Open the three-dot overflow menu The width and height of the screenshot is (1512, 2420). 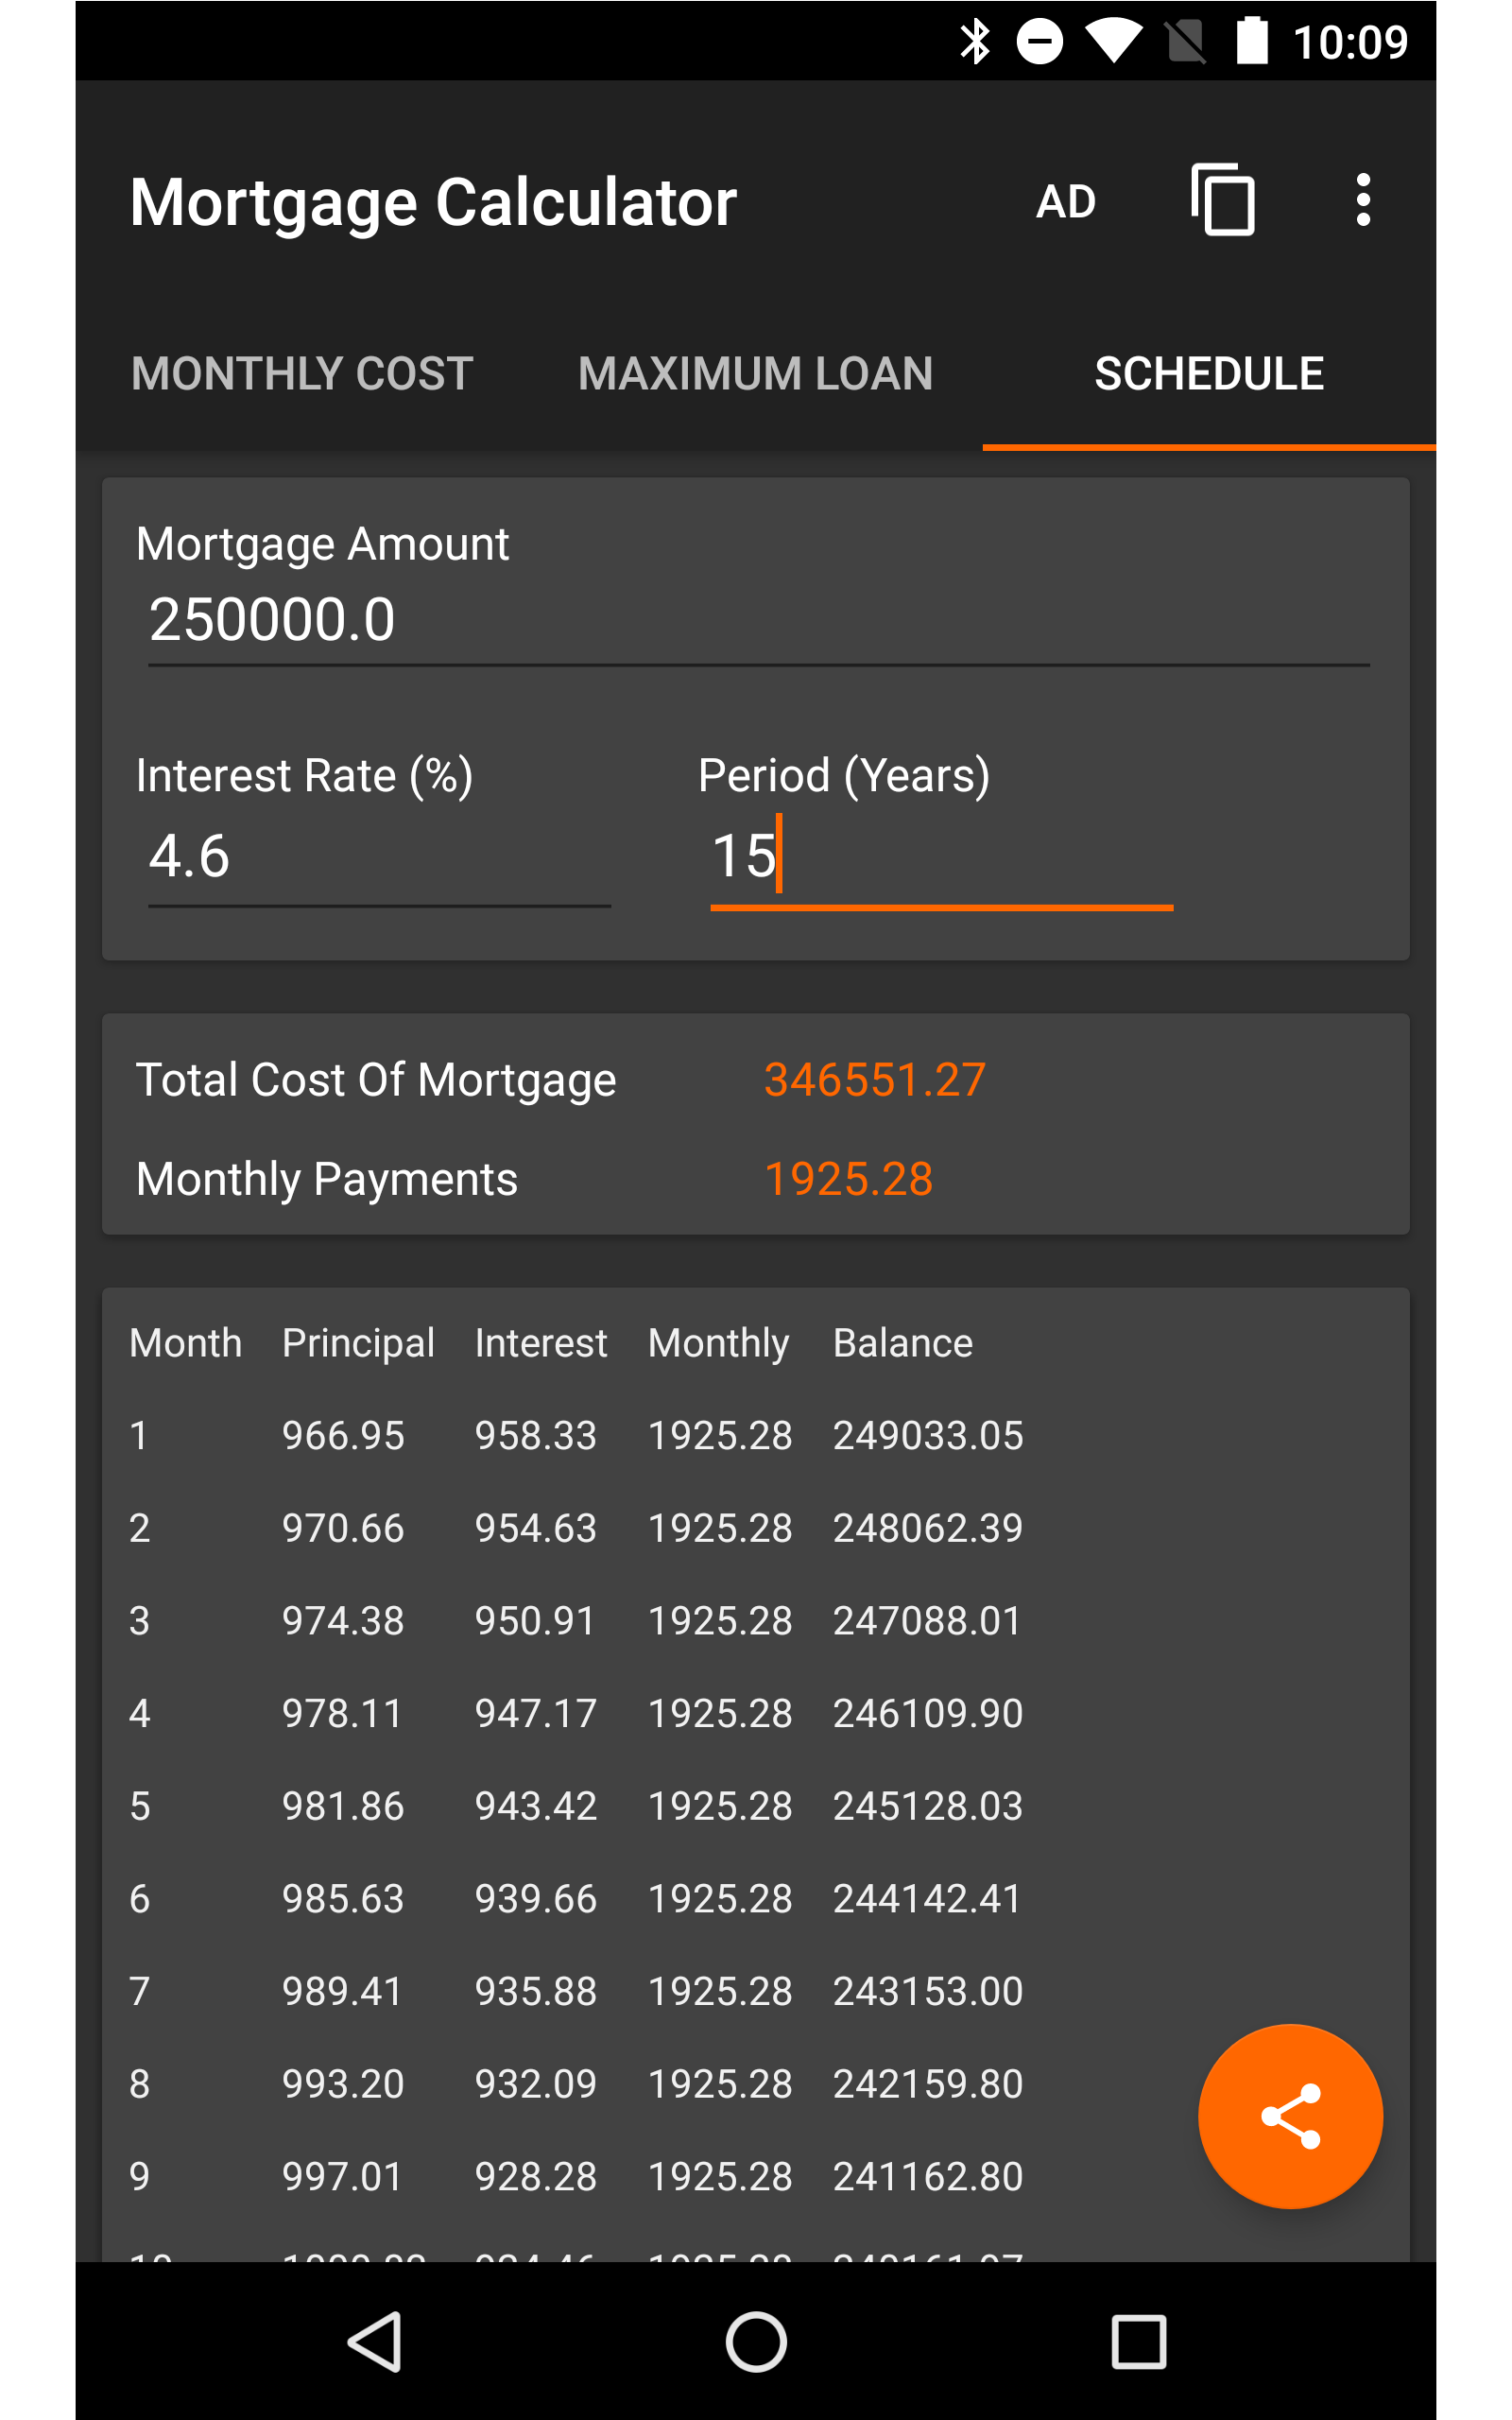point(1362,200)
